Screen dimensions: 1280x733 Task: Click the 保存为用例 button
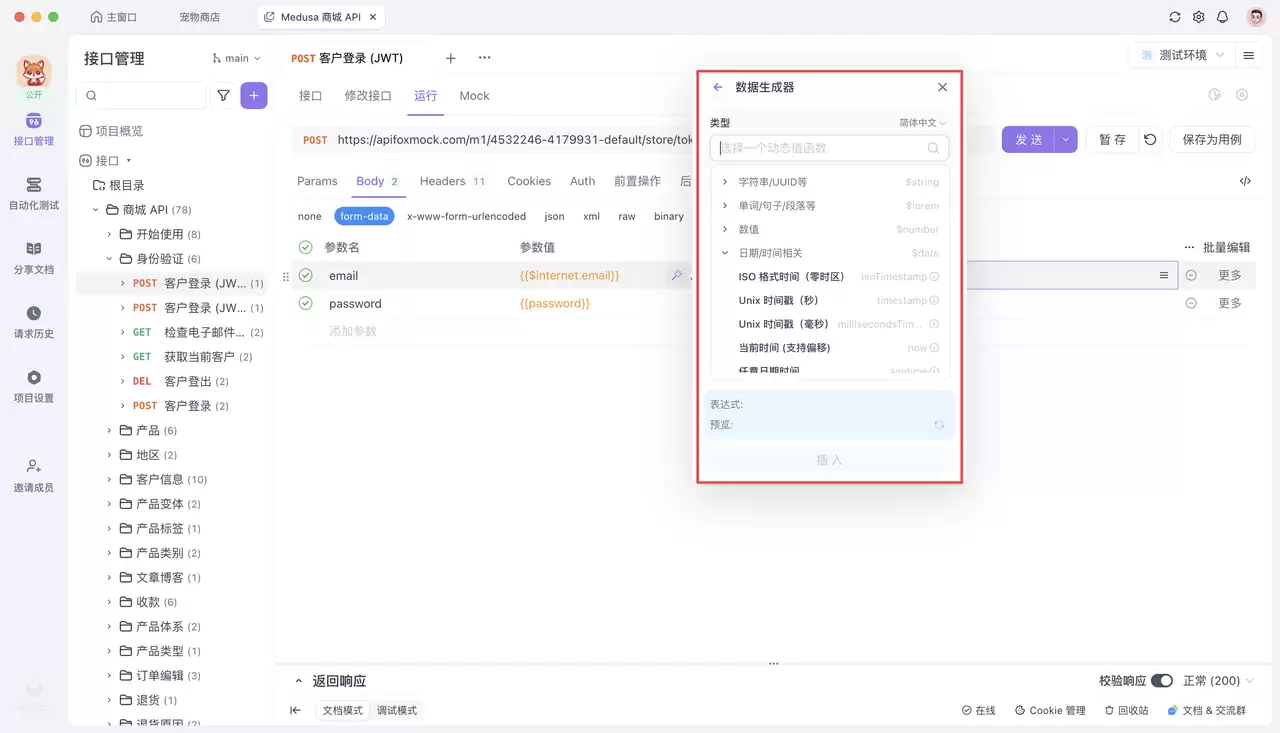1212,140
